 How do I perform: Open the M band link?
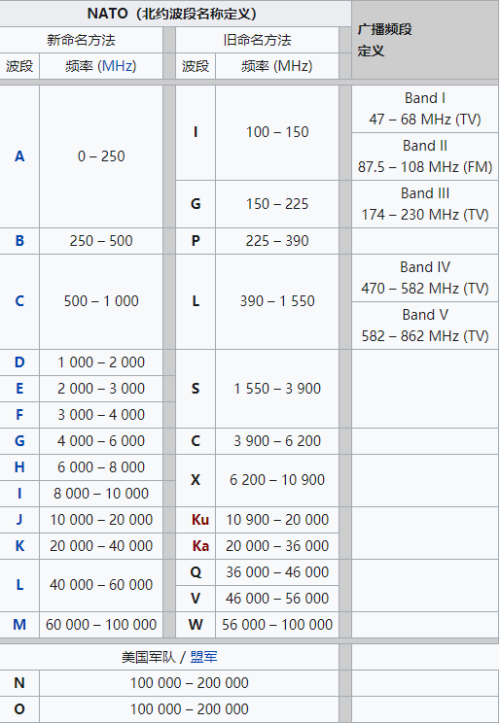click(x=19, y=625)
